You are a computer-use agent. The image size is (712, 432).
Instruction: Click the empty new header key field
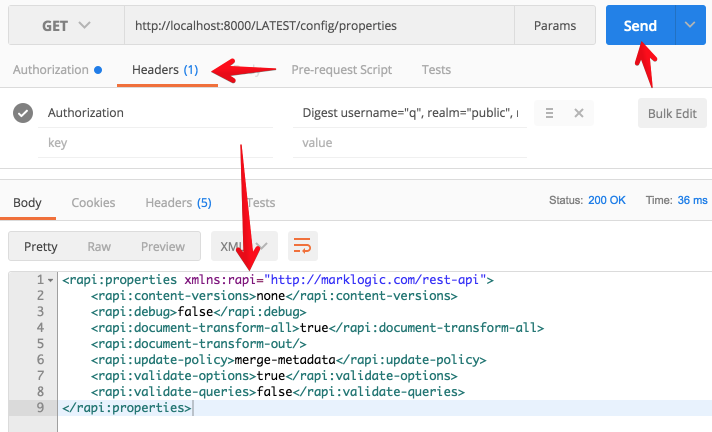(x=155, y=143)
